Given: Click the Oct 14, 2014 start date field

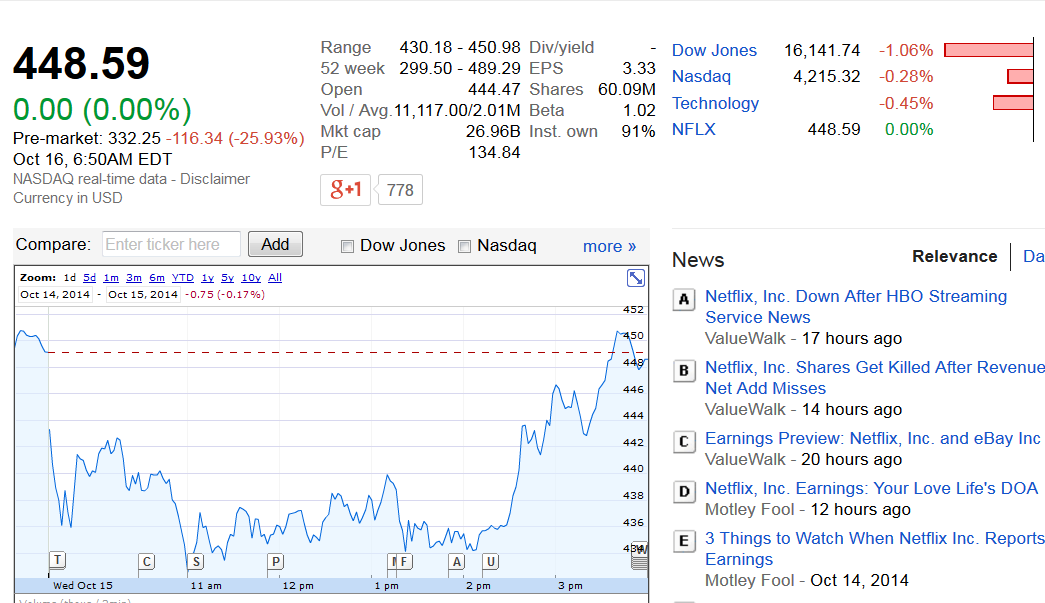Looking at the screenshot, I should 55,295.
